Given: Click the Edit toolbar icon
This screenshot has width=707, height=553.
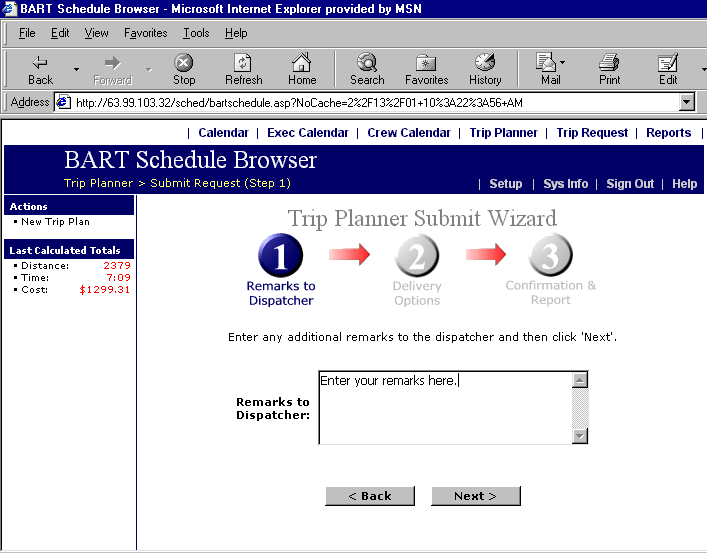Looking at the screenshot, I should (x=668, y=62).
